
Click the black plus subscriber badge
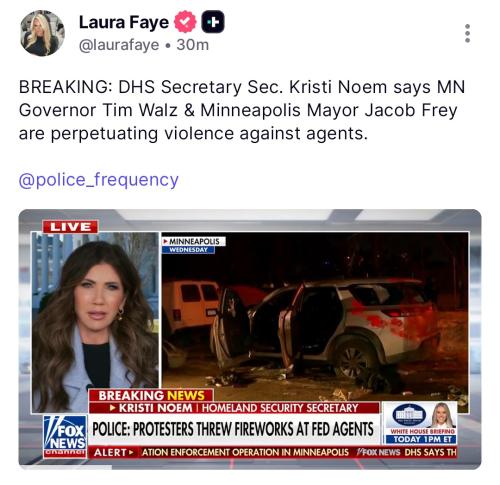[212, 22]
